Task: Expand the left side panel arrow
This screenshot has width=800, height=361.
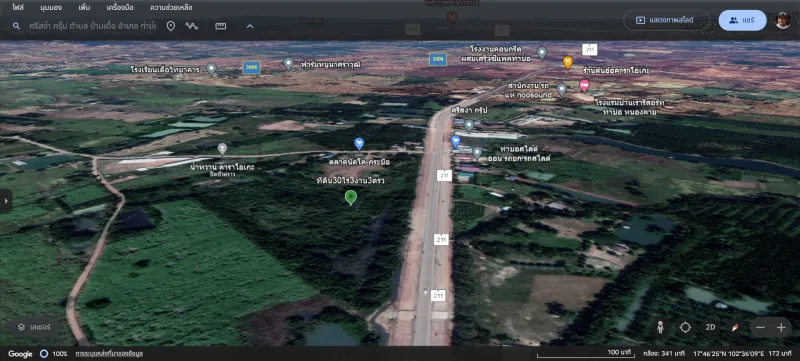Action: (x=5, y=201)
